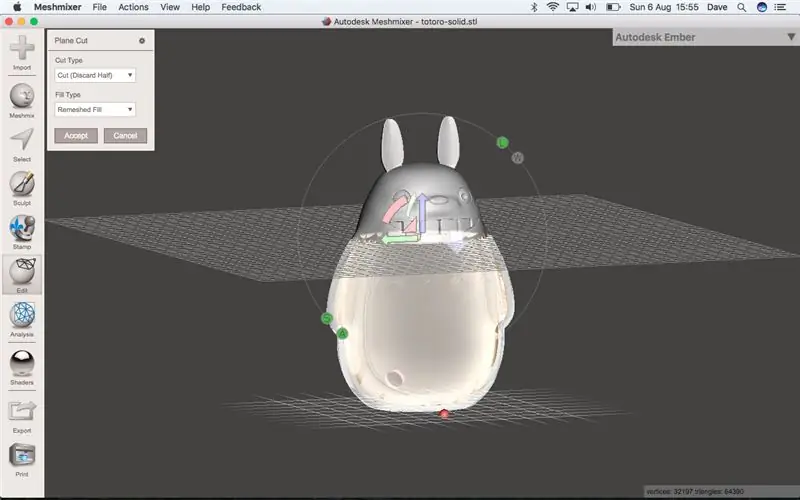Open the Apple menu
The image size is (800, 500).
click(x=17, y=7)
